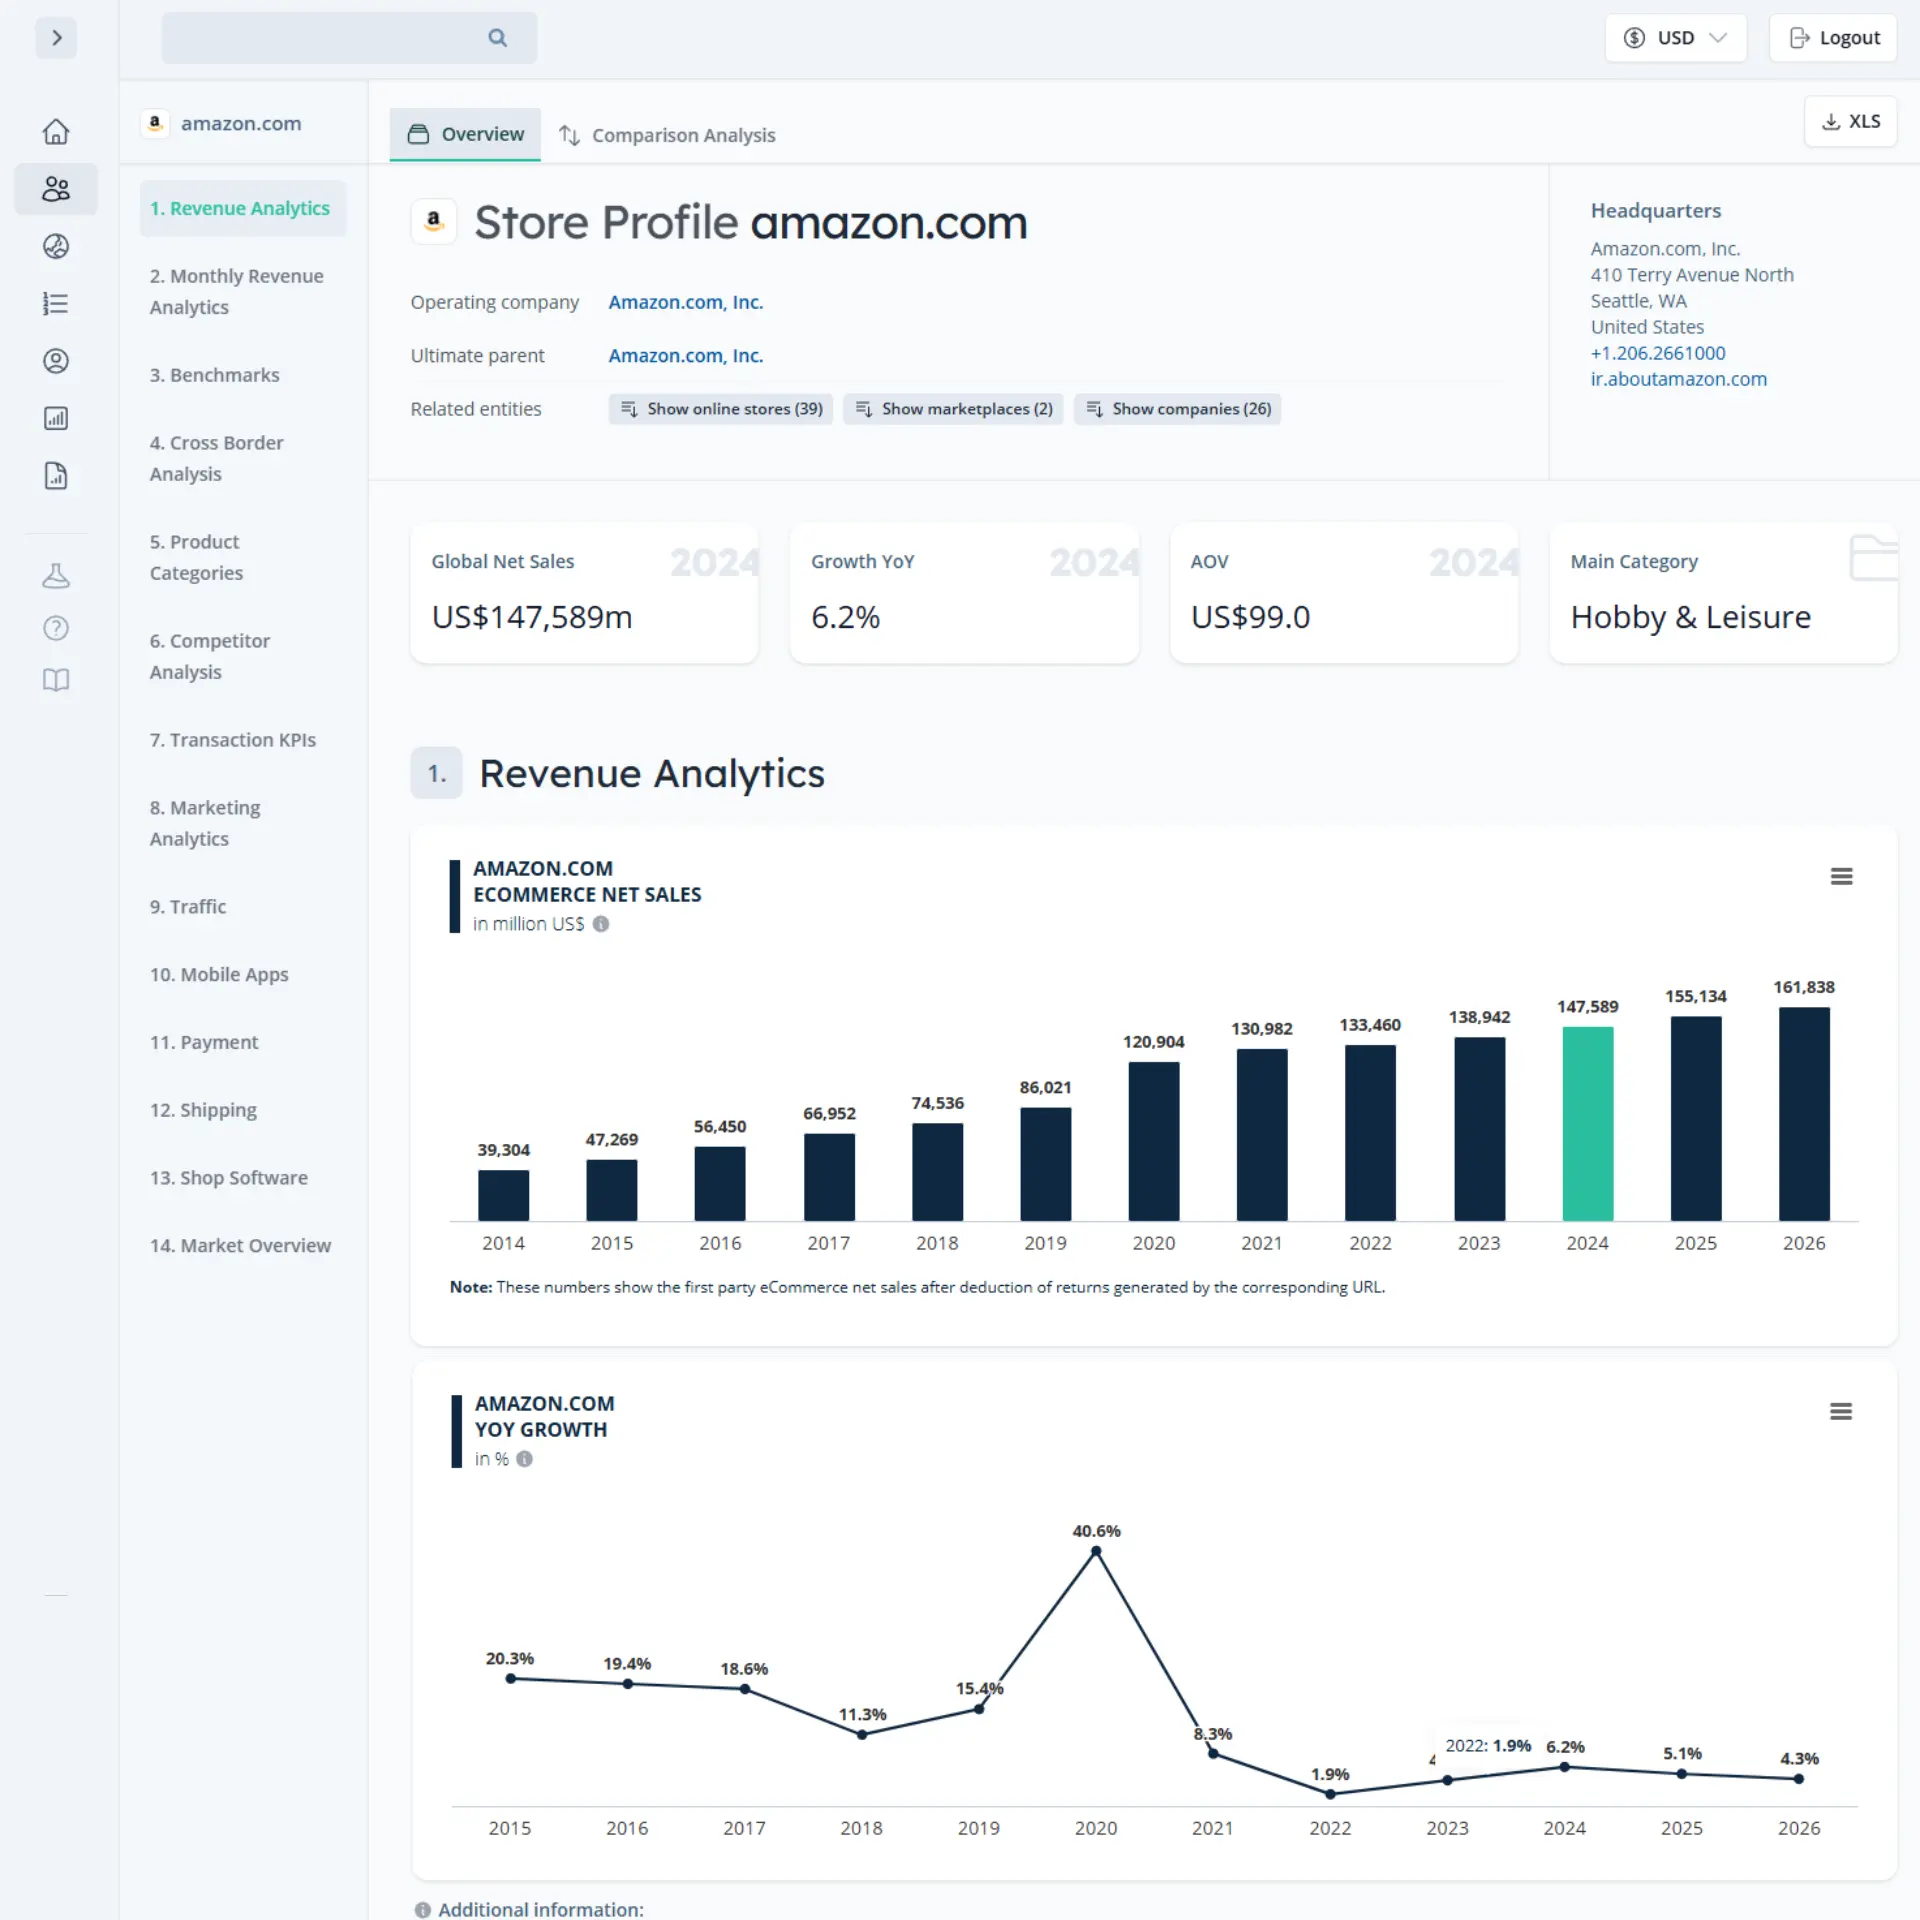Open the analytics bar-chart icon
Screen dimensions: 1920x1920
[x=56, y=418]
